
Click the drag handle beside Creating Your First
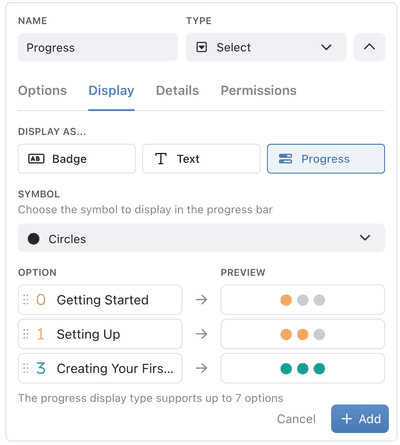click(x=26, y=368)
